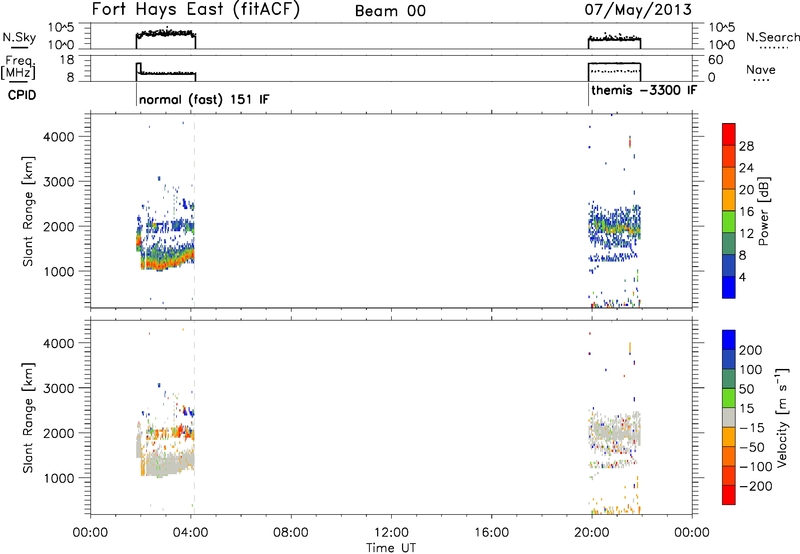Click the '60' Nave axis tick
This screenshot has height=554, width=800.
715,60
